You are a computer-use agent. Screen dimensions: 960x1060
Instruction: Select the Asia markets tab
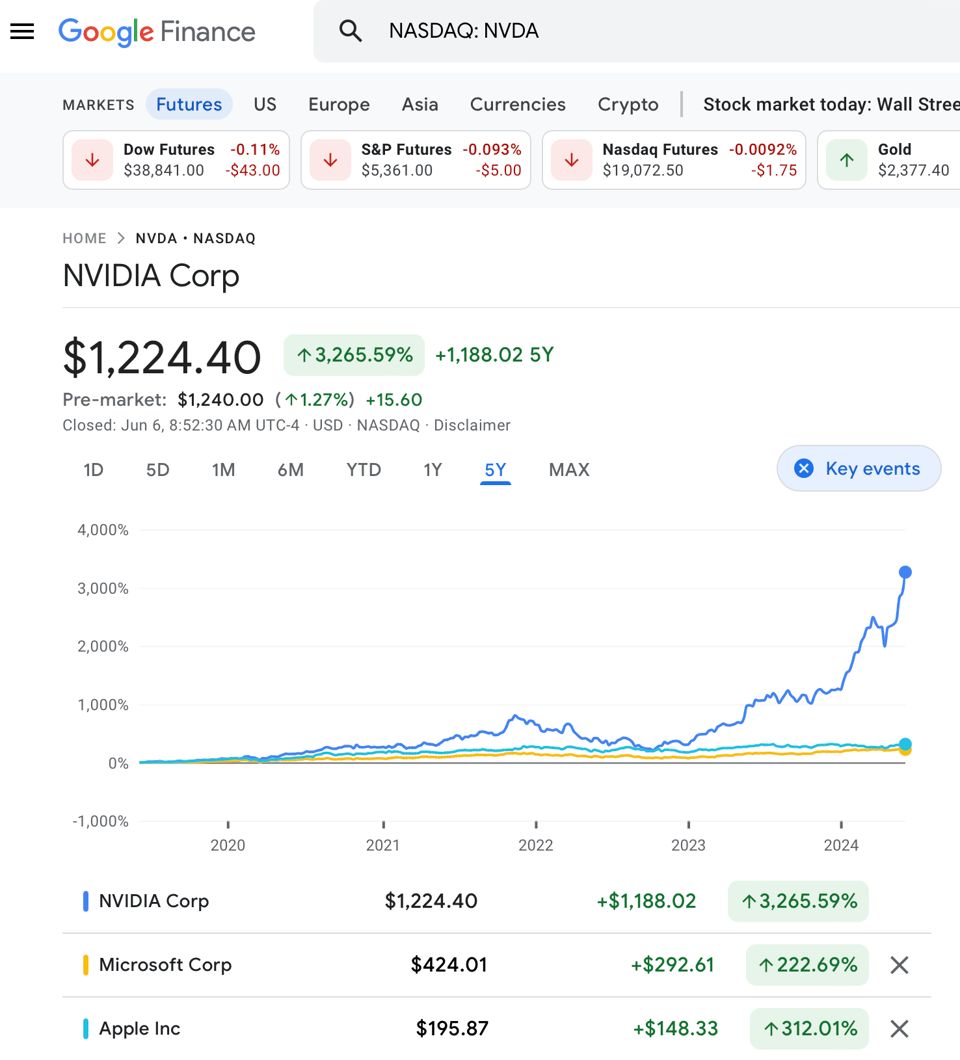[x=420, y=104]
